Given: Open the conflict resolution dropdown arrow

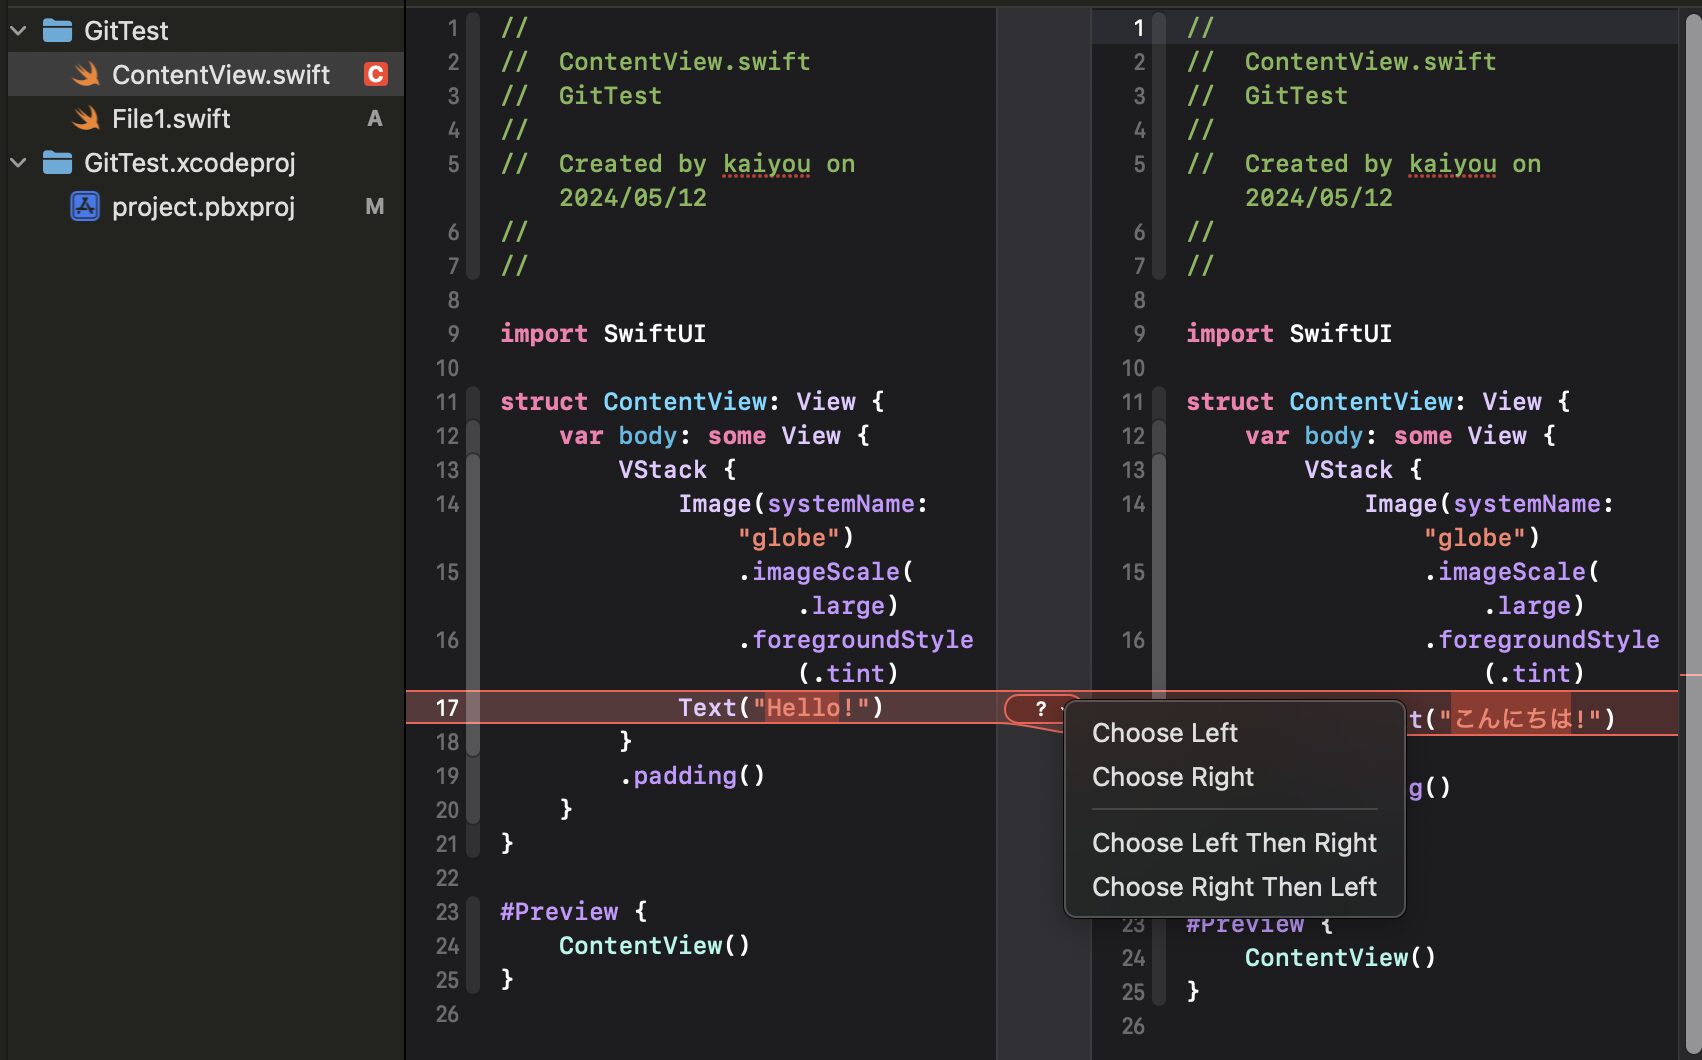Looking at the screenshot, I should coord(1062,708).
